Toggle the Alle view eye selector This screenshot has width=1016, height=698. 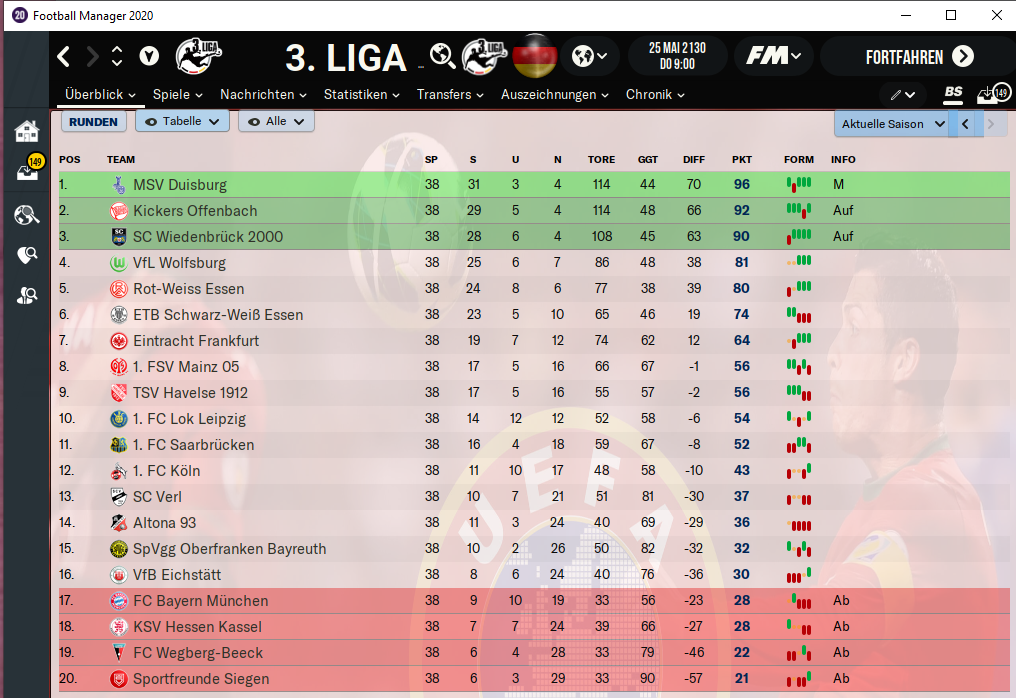tap(276, 121)
